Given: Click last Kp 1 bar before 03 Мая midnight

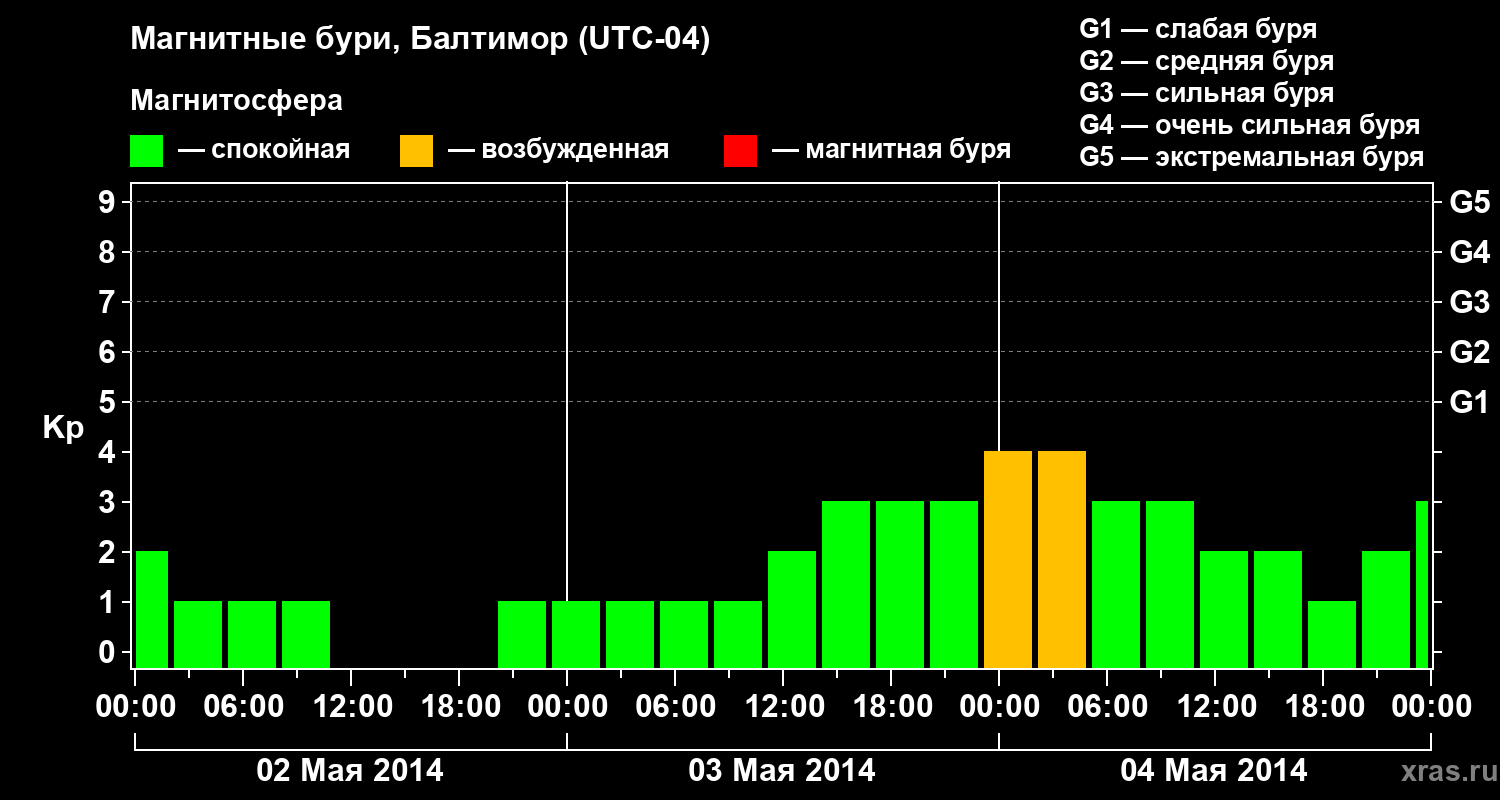Looking at the screenshot, I should tap(522, 635).
